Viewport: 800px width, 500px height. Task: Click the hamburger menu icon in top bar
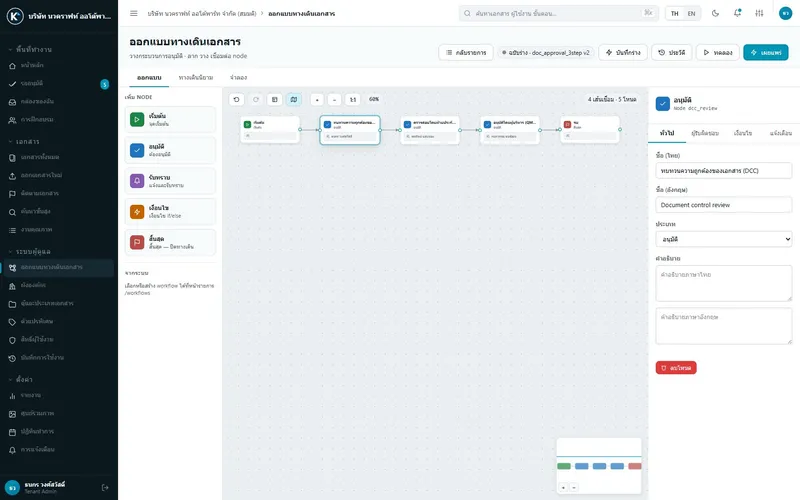click(x=134, y=13)
